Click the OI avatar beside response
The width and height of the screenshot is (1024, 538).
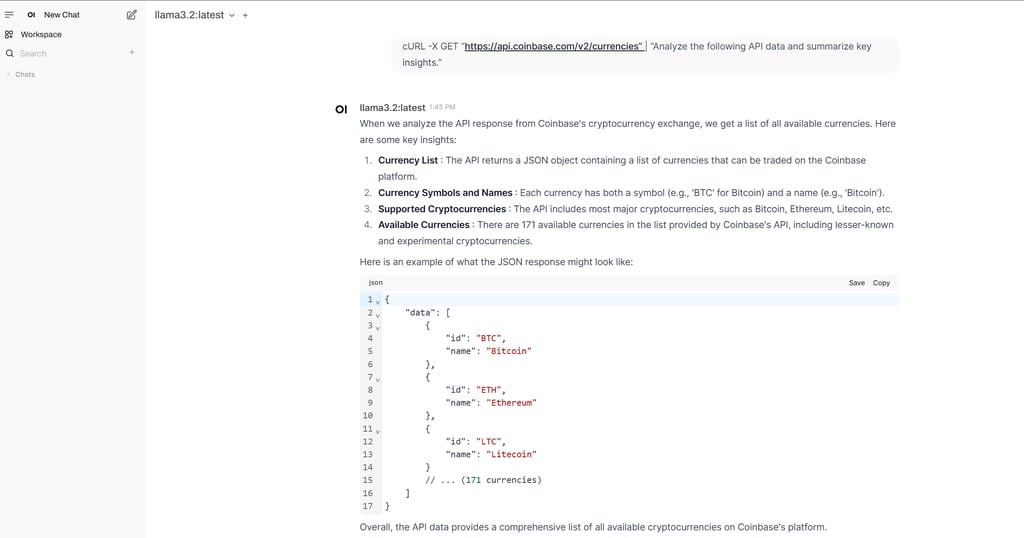tap(341, 109)
